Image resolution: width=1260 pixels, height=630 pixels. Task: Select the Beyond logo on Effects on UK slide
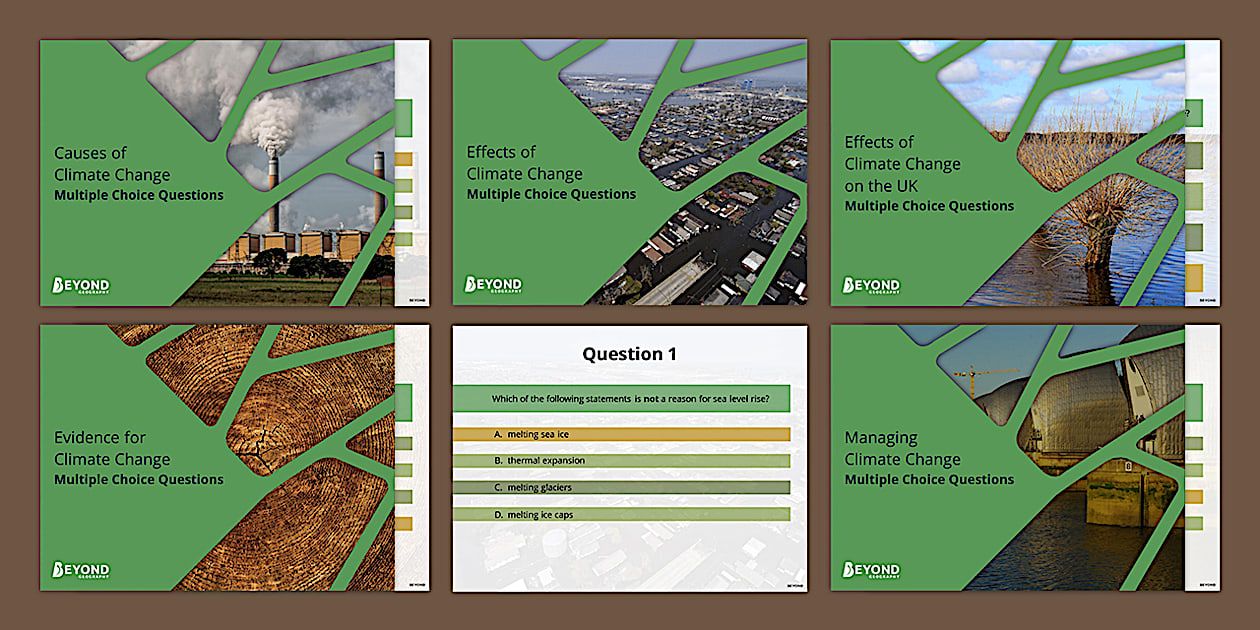[x=868, y=284]
